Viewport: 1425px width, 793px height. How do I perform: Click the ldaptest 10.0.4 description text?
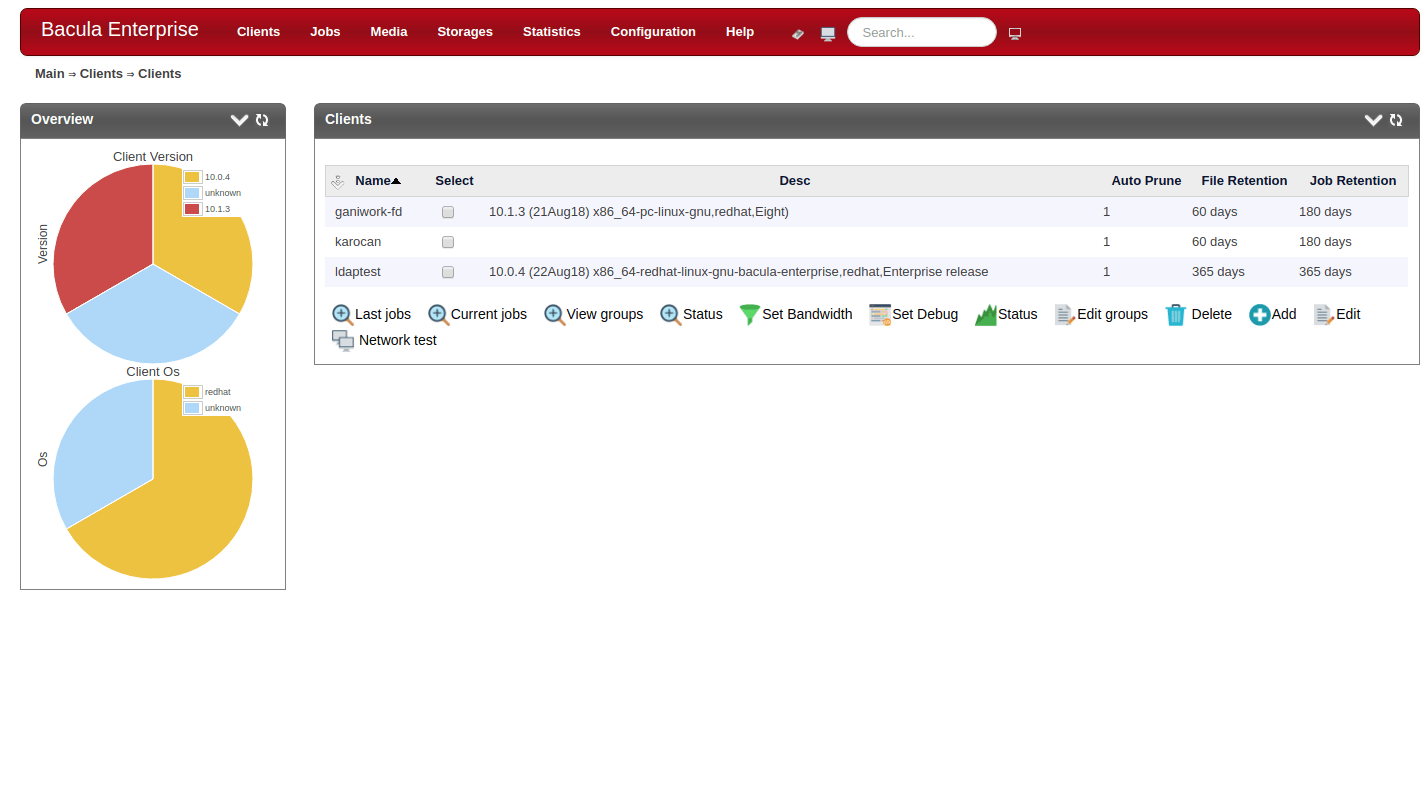point(738,272)
